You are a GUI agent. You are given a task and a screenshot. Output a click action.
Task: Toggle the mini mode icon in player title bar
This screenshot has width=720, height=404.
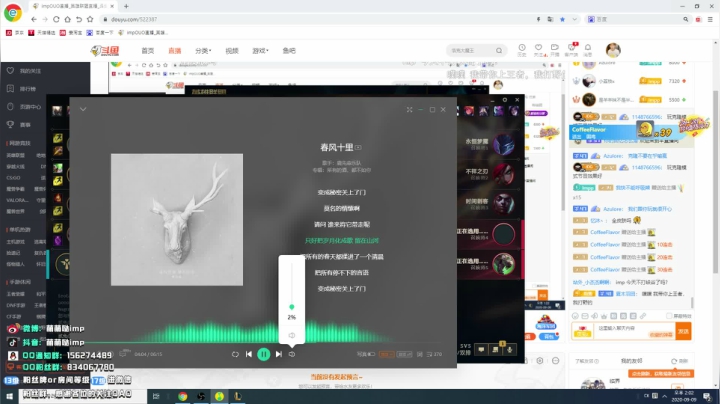click(409, 109)
